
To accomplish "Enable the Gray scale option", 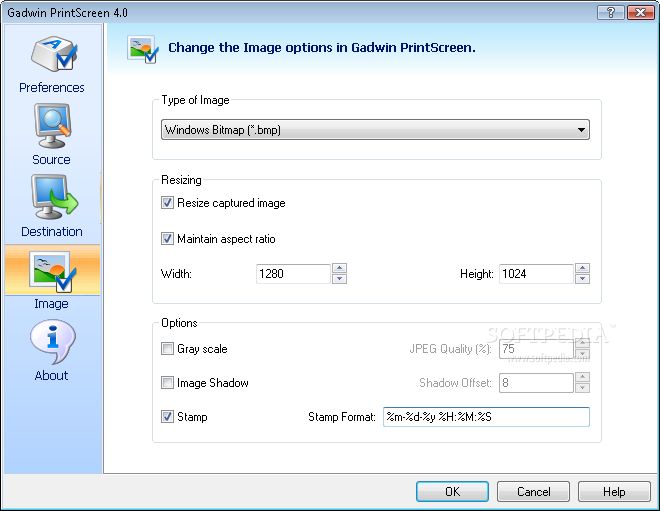I will tap(167, 349).
